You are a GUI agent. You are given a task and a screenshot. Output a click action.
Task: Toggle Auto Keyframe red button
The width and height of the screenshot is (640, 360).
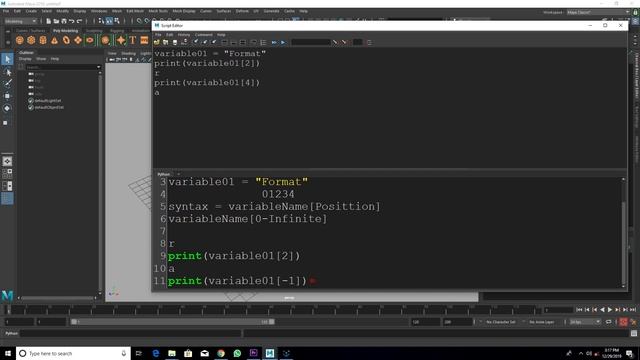623,322
